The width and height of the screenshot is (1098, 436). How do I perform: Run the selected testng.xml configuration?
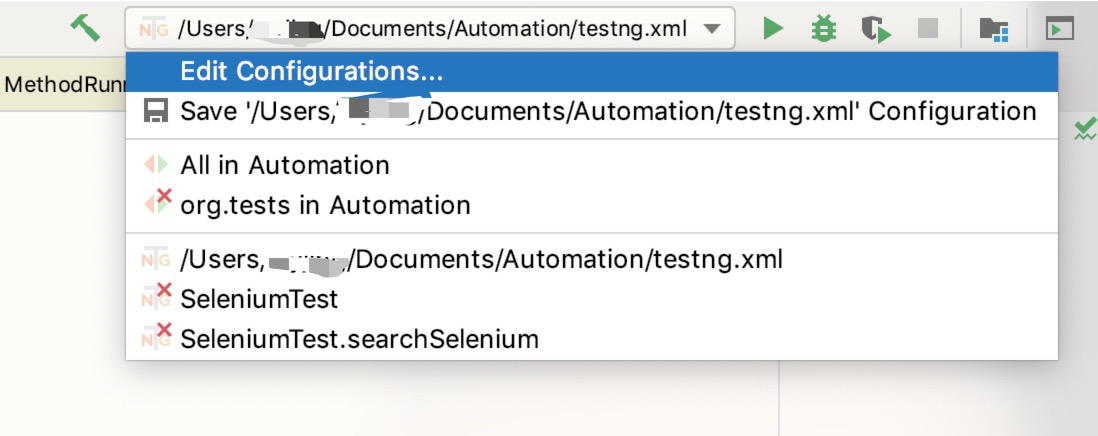point(772,29)
